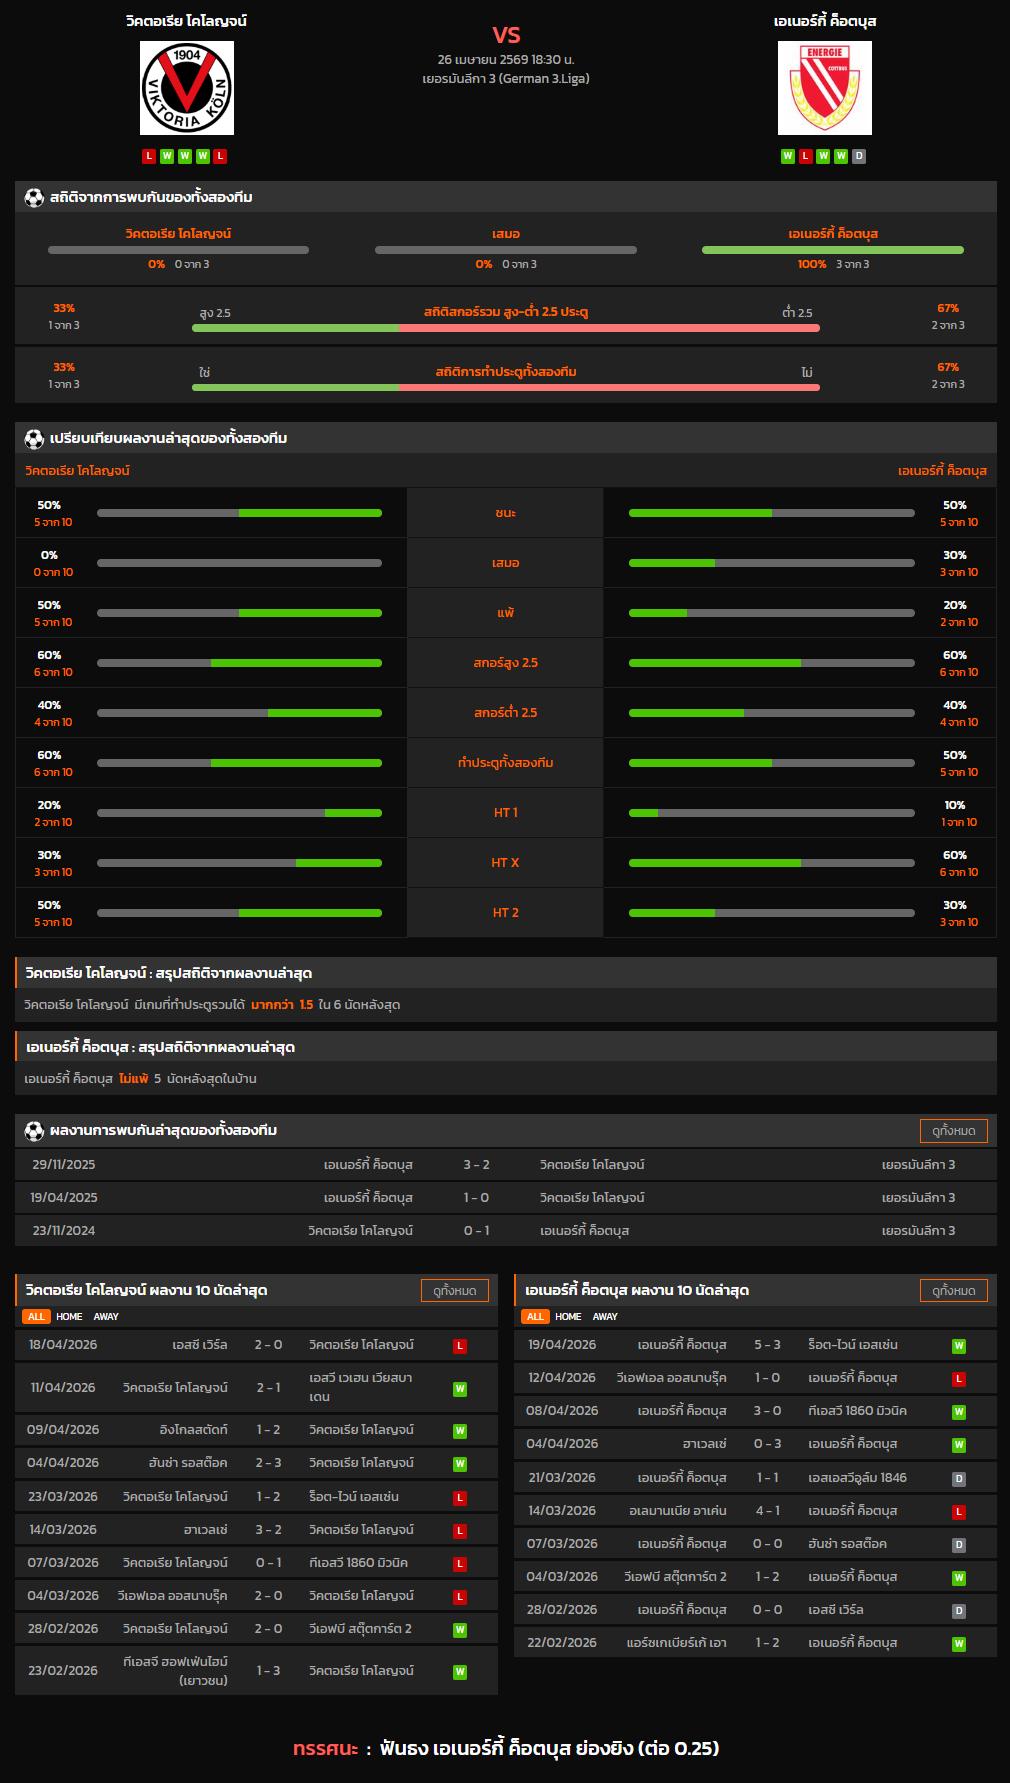Click the soccer ball icon beside recent form comparison header

(x=34, y=438)
